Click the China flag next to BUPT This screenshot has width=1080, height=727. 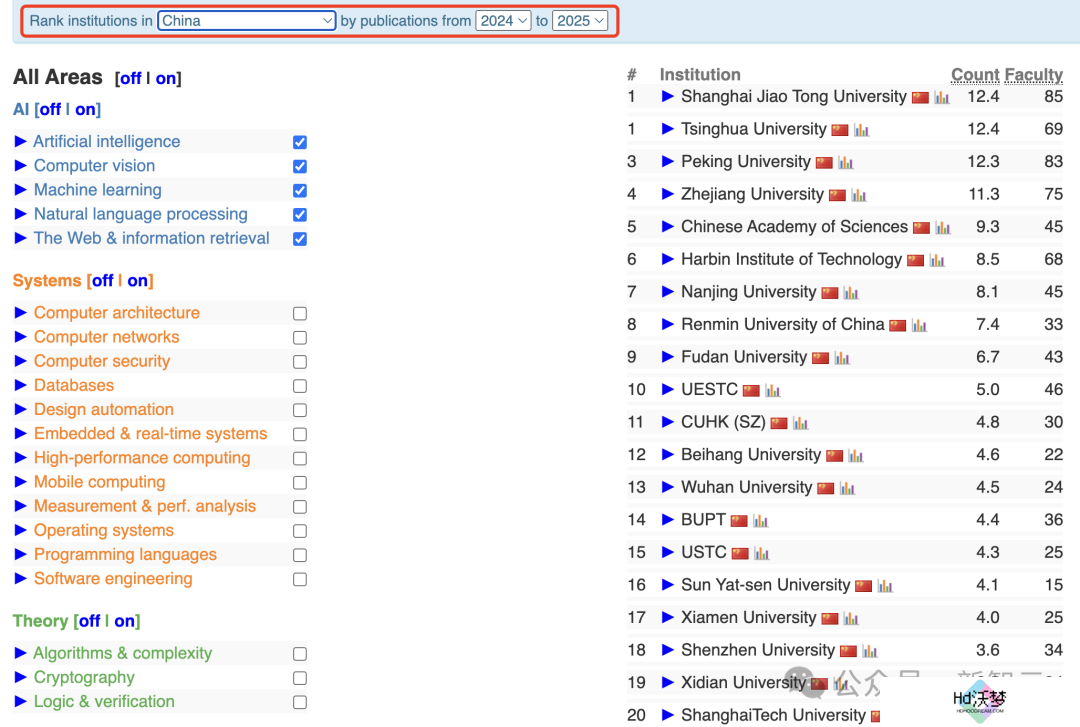739,521
